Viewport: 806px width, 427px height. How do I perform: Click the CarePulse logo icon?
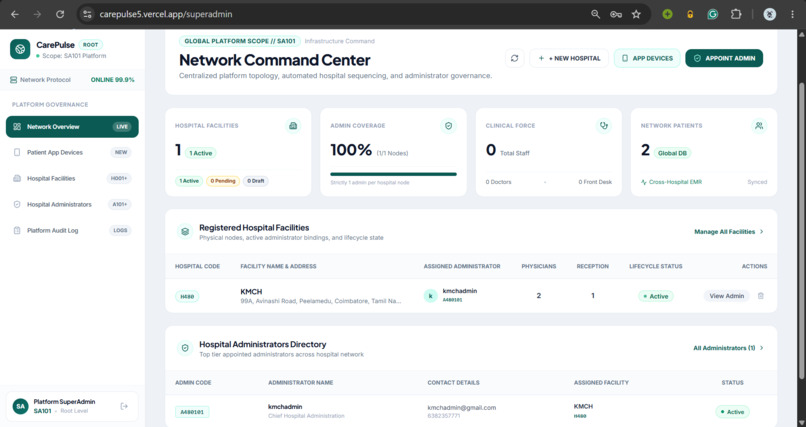(20, 49)
